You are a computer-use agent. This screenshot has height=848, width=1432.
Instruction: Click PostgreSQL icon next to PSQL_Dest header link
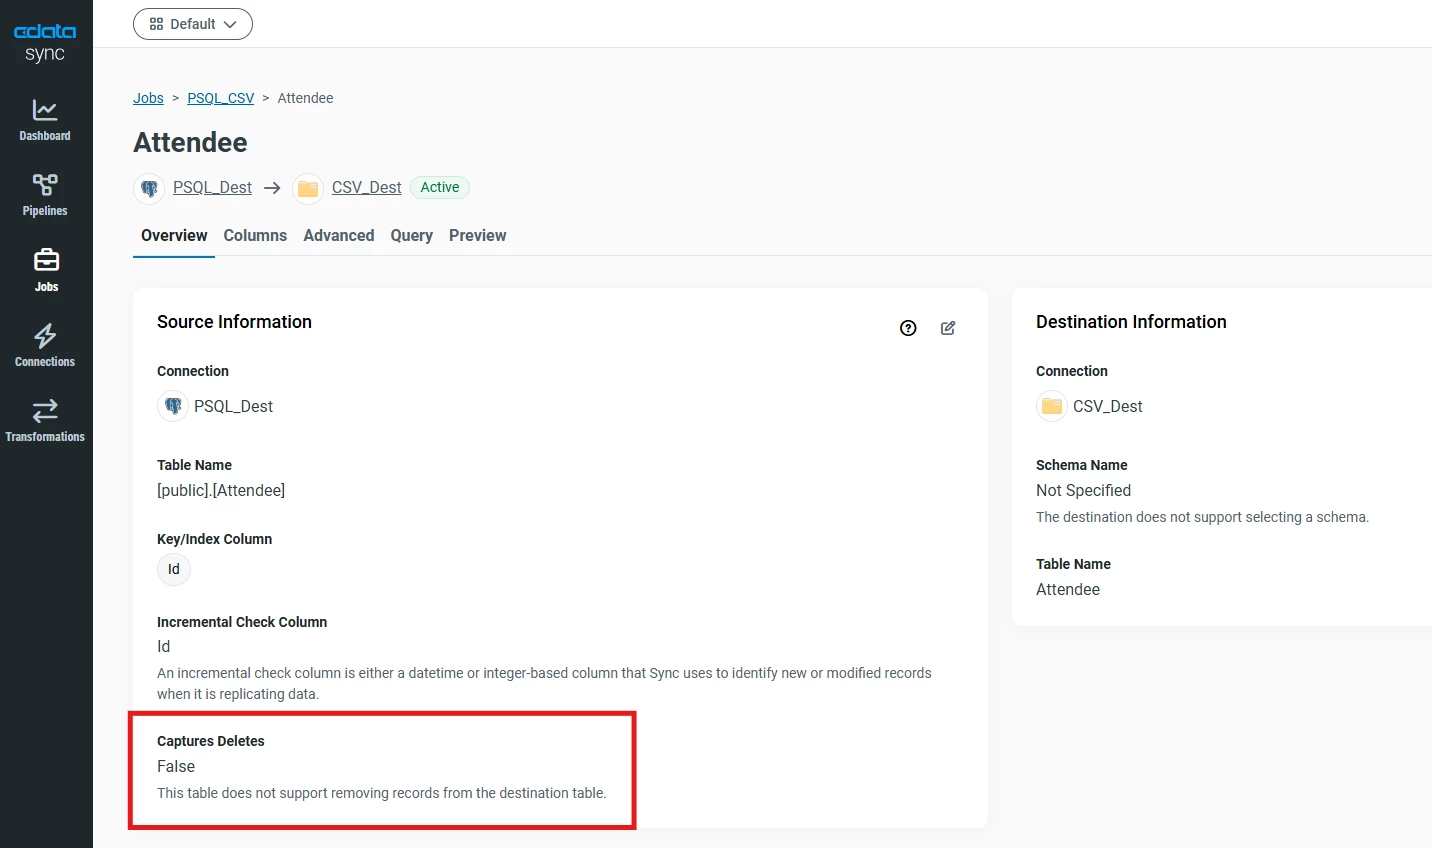click(x=149, y=188)
